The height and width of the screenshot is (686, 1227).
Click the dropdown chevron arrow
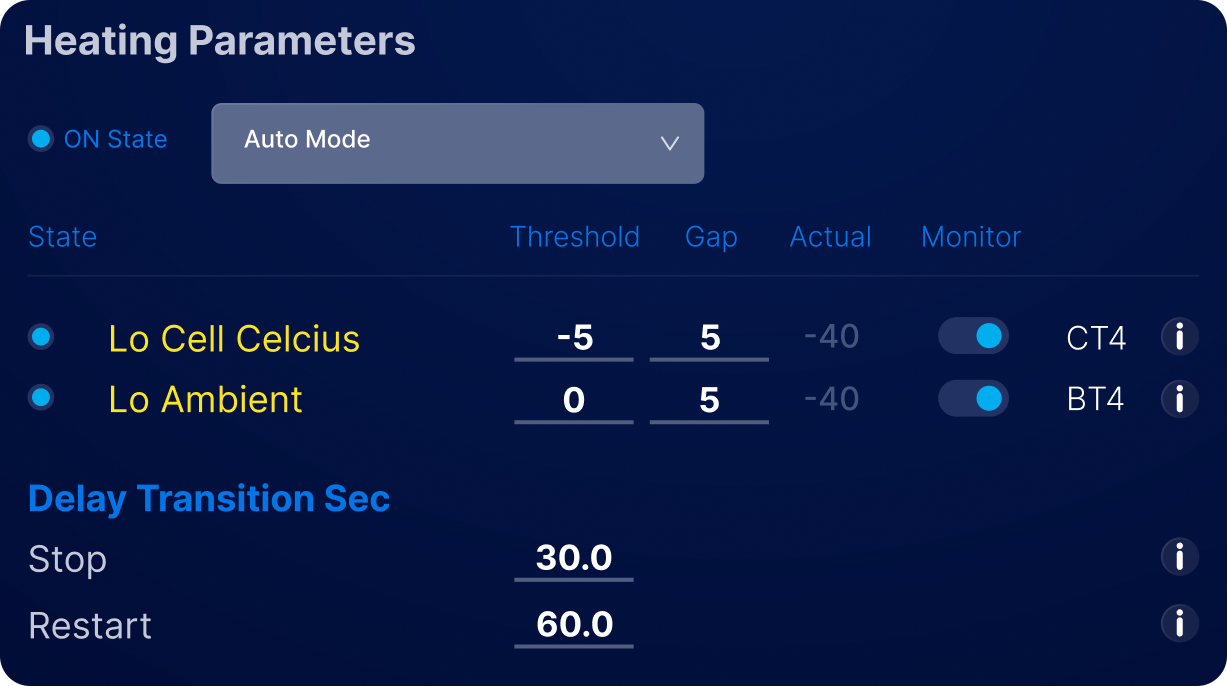[670, 143]
